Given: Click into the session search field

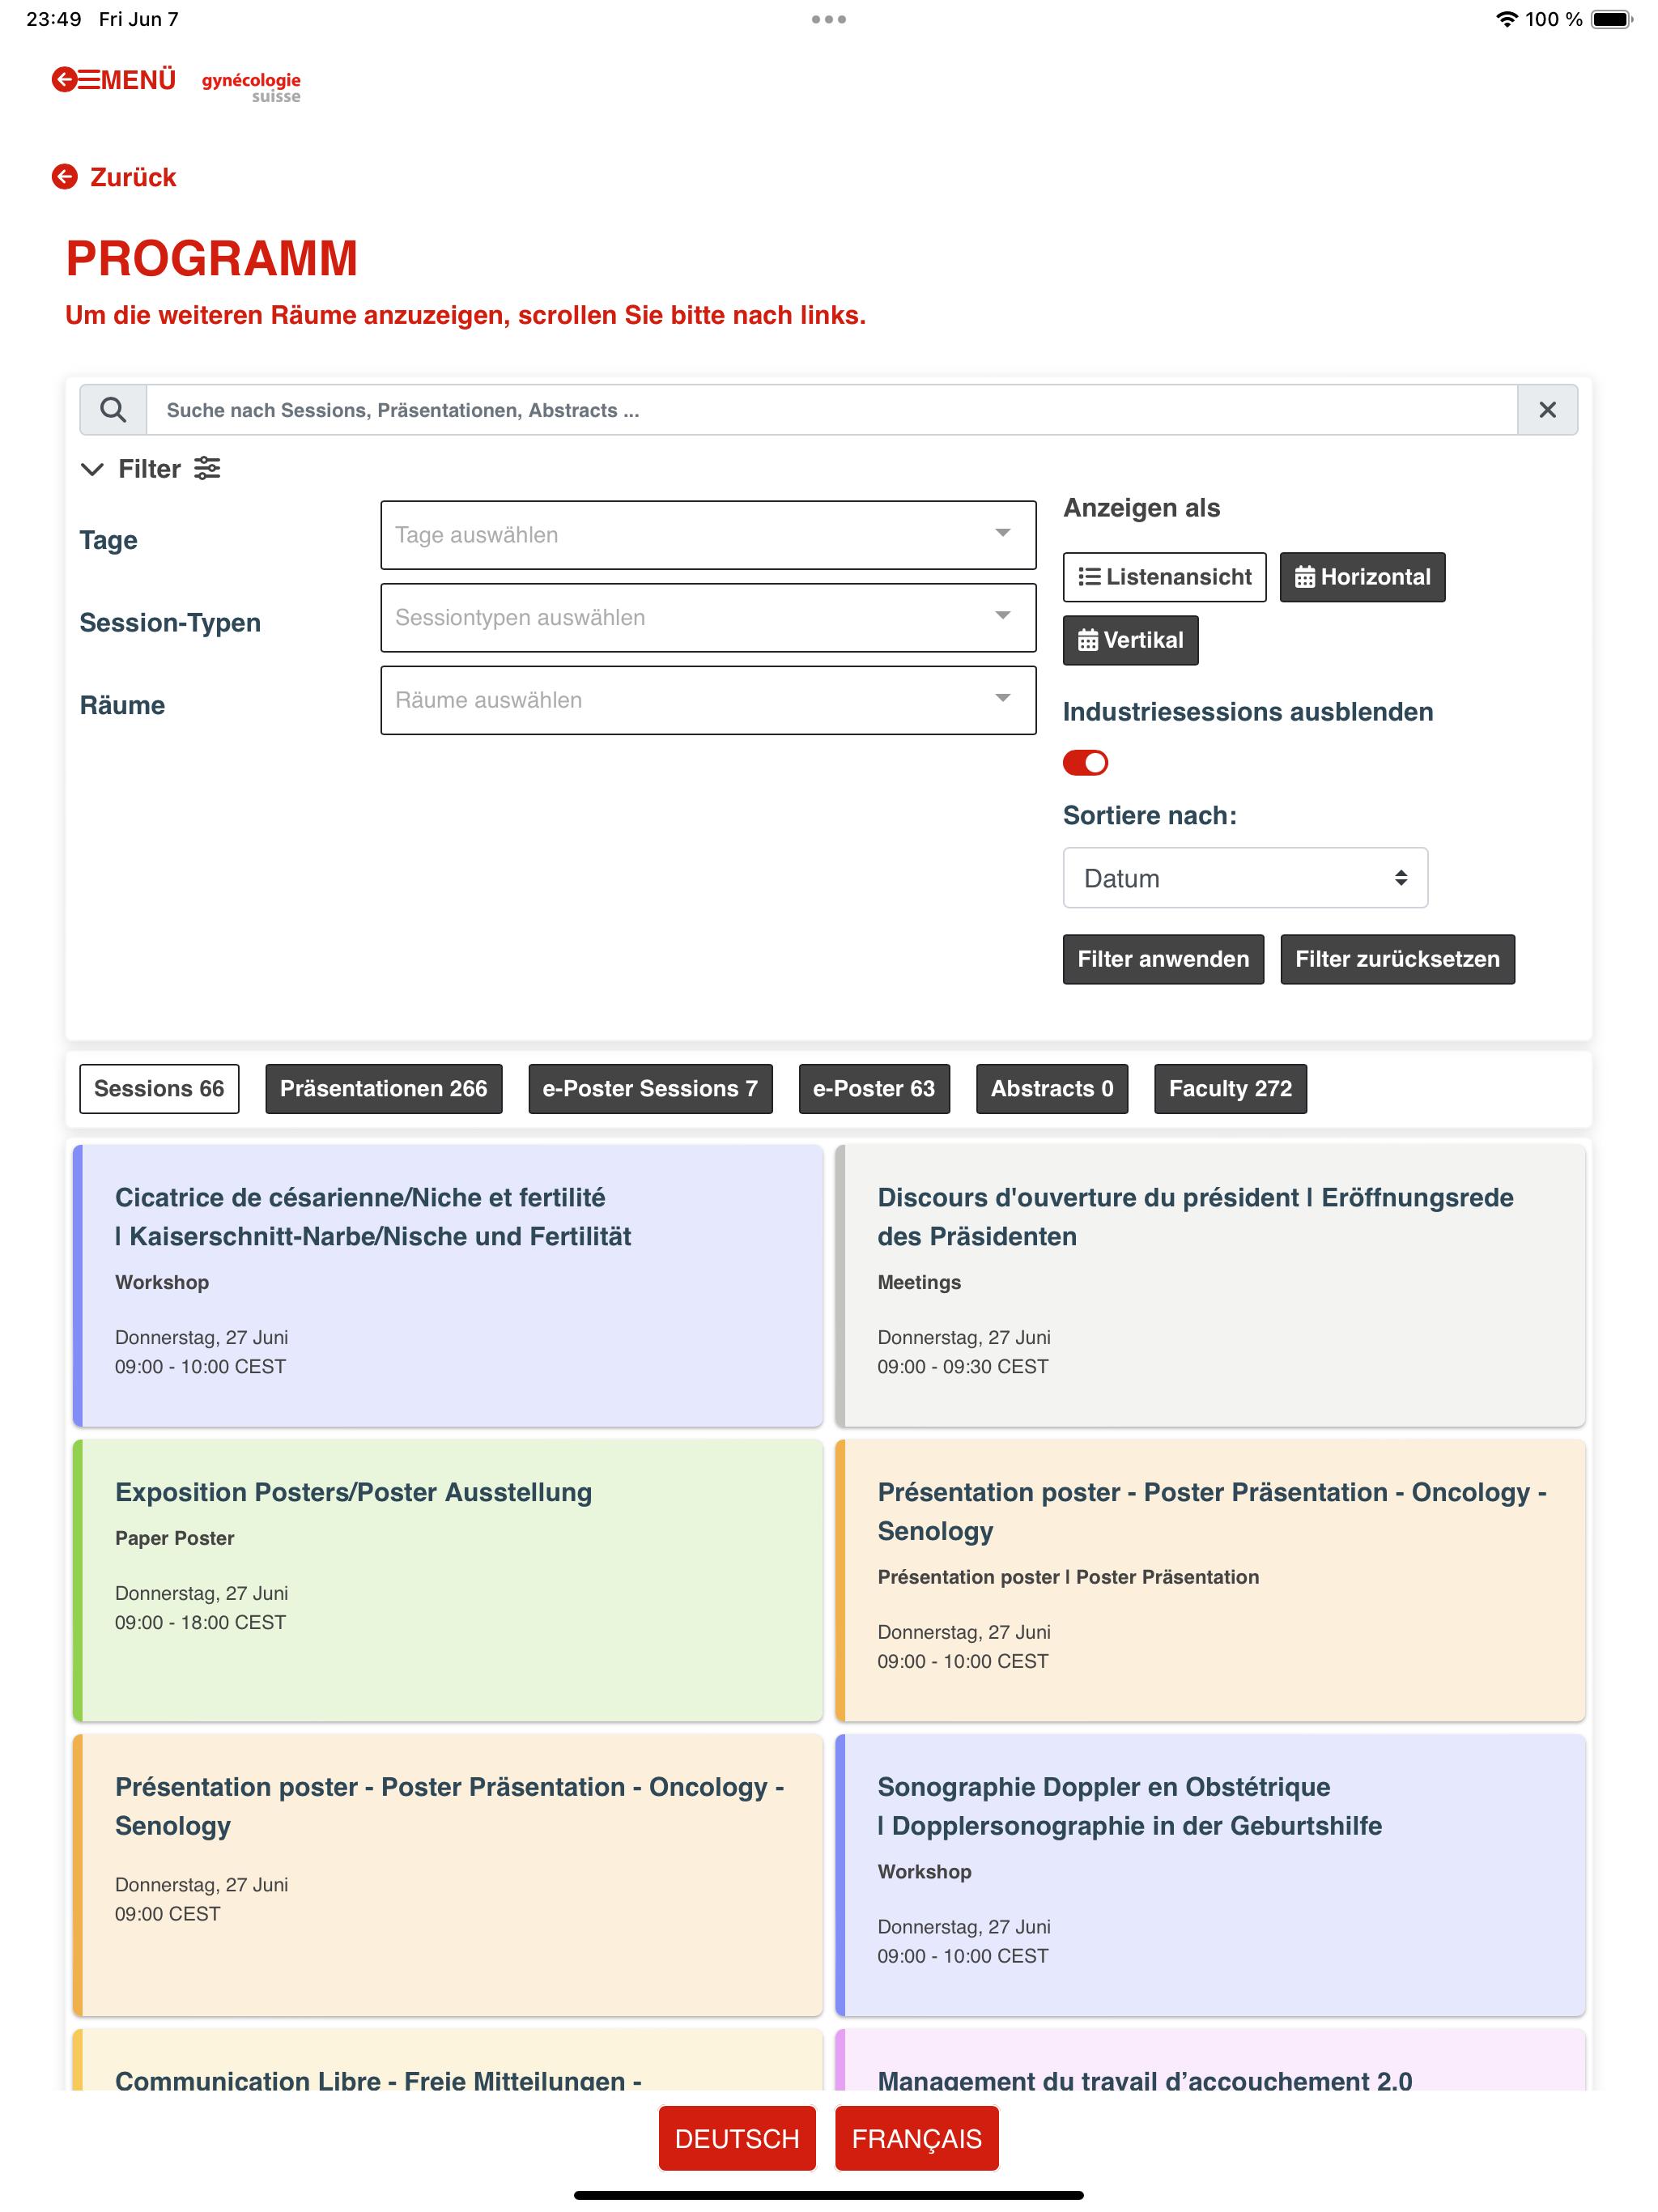Looking at the screenshot, I should point(832,410).
